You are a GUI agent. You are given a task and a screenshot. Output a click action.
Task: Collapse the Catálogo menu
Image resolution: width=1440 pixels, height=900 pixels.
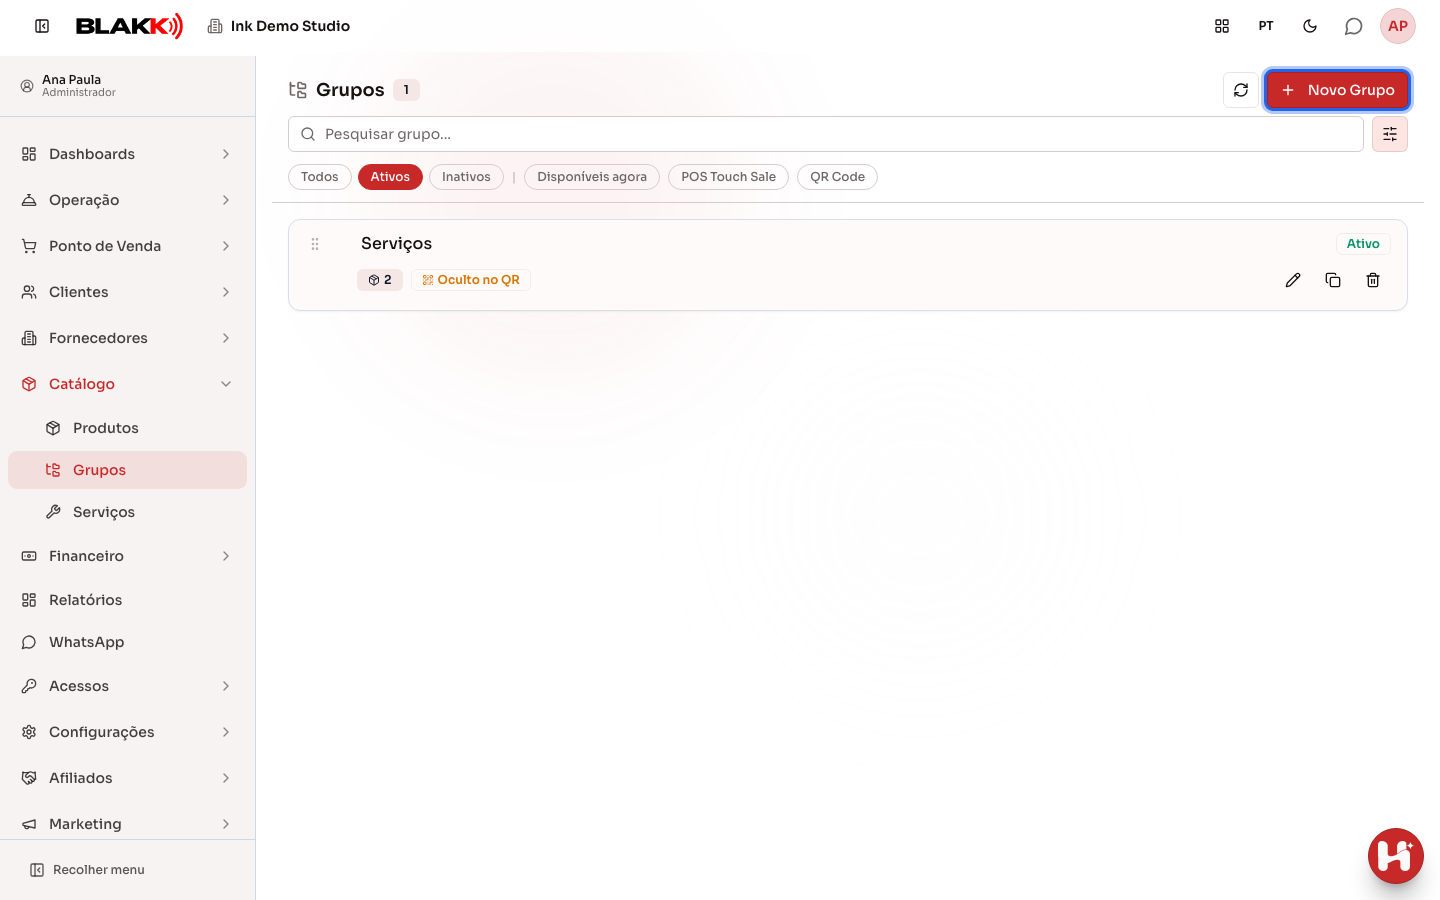click(x=127, y=384)
